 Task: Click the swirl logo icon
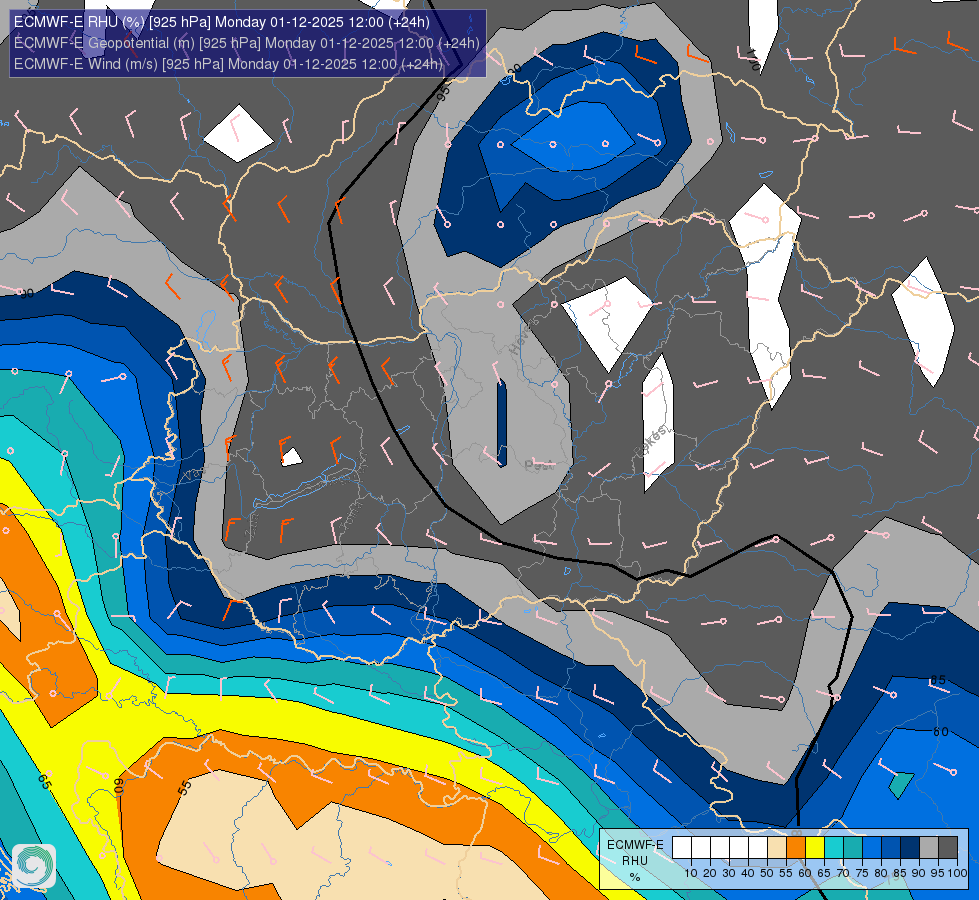[x=34, y=866]
